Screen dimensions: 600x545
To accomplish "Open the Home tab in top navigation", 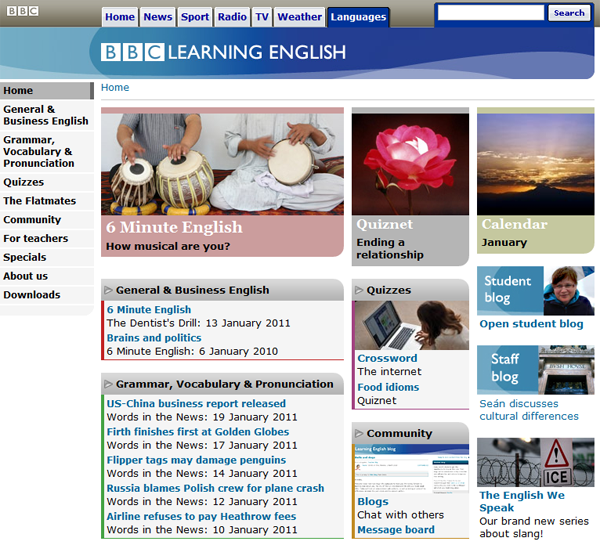I will point(120,17).
